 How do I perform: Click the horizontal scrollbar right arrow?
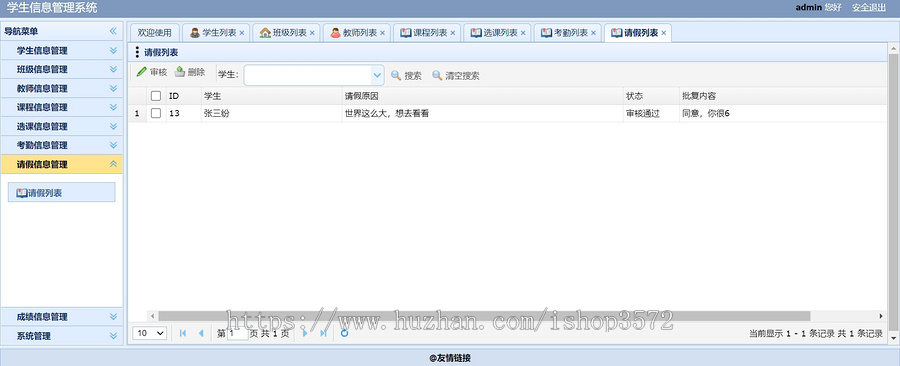point(881,316)
